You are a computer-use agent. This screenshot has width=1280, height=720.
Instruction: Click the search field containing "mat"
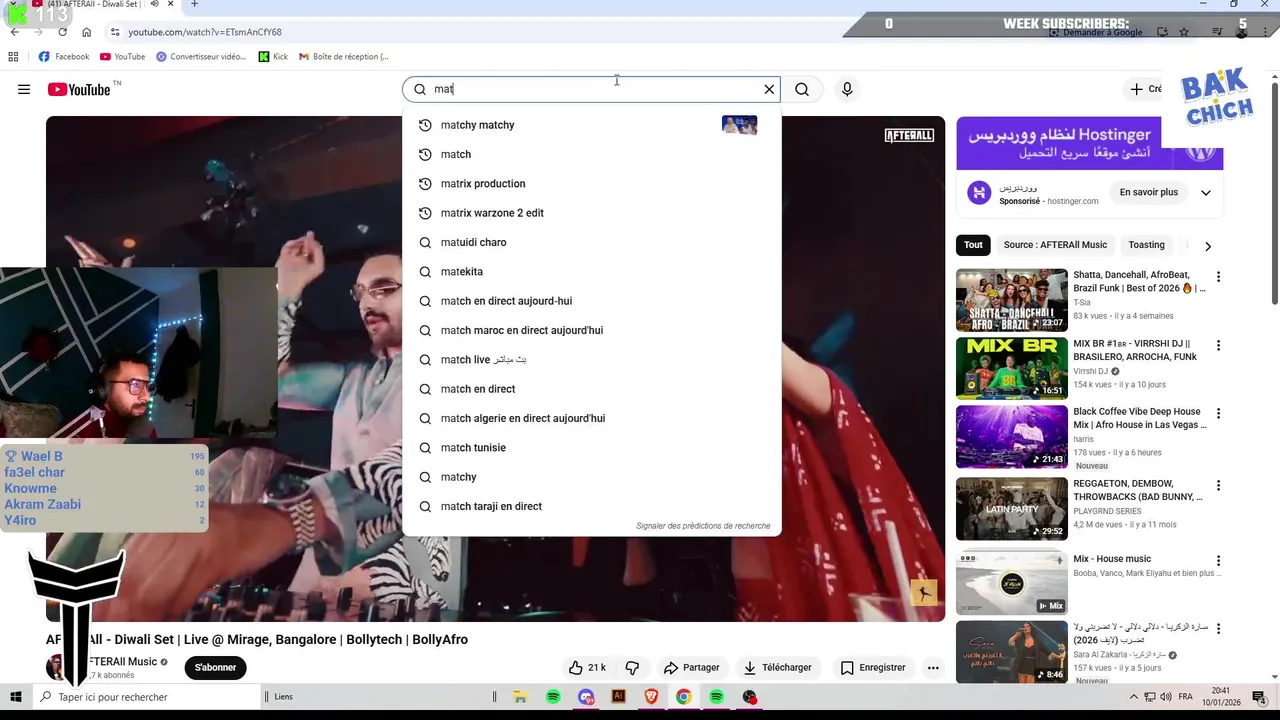pos(590,89)
